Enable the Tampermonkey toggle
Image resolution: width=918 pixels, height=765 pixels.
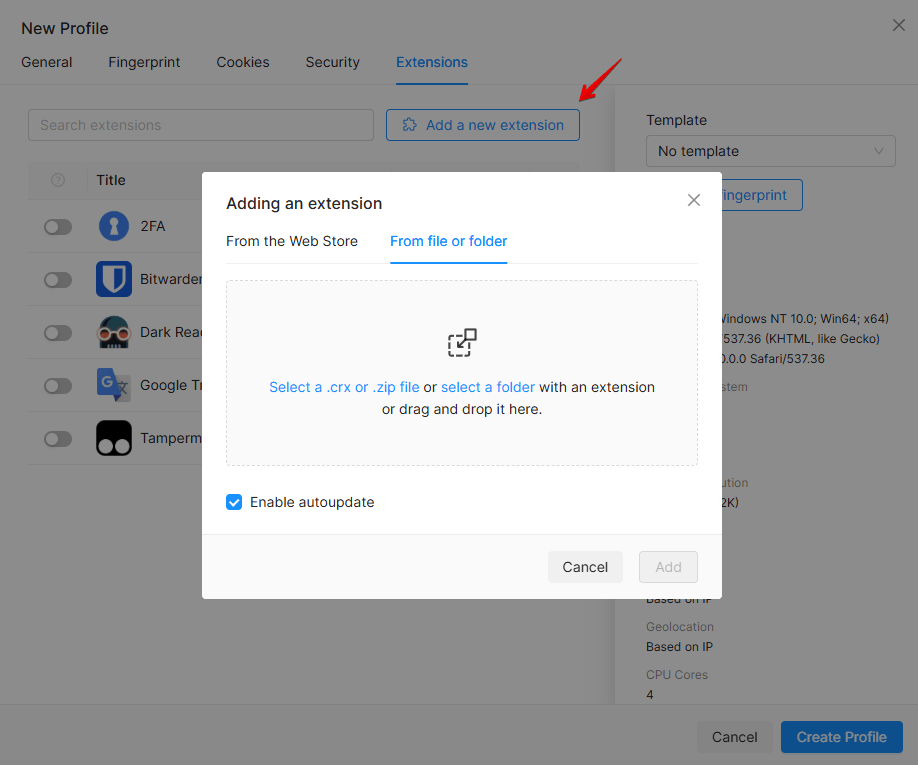pos(58,439)
